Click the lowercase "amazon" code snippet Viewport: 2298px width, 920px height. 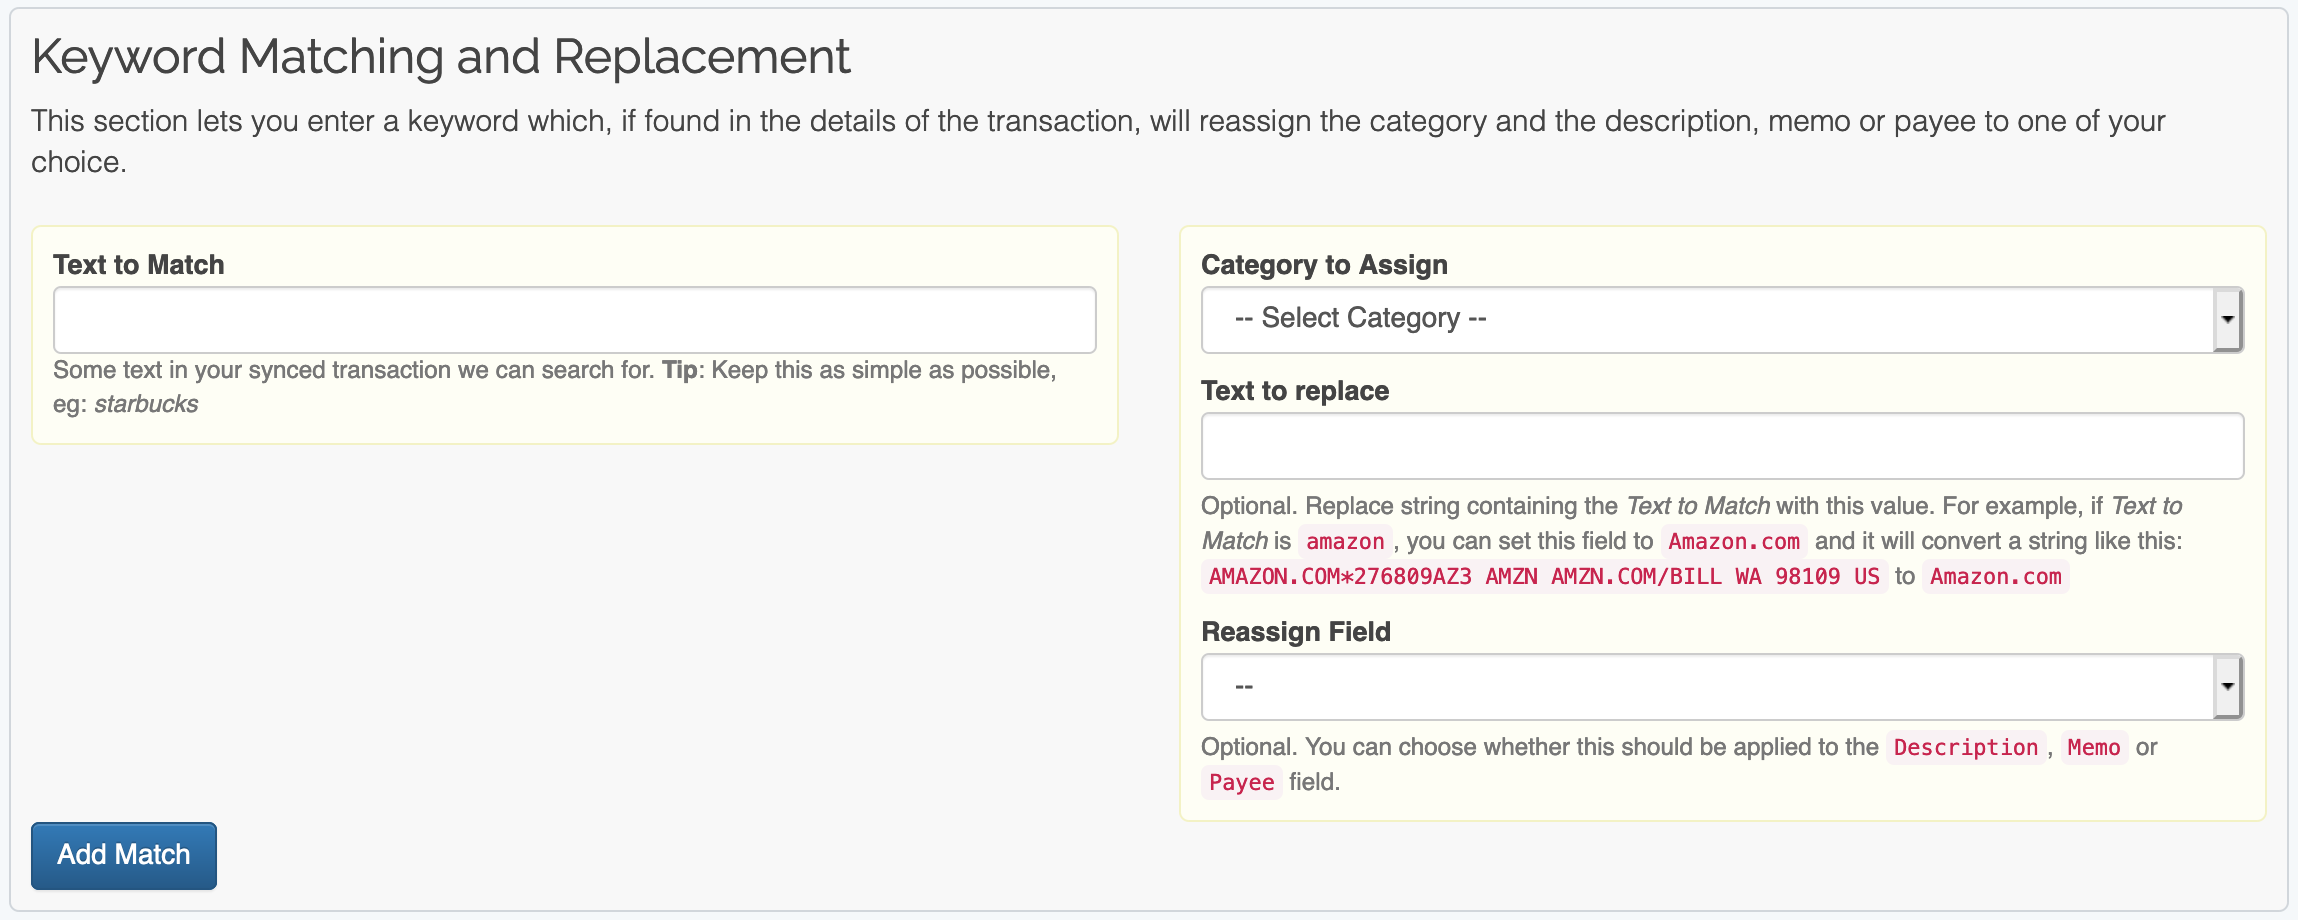point(1345,542)
